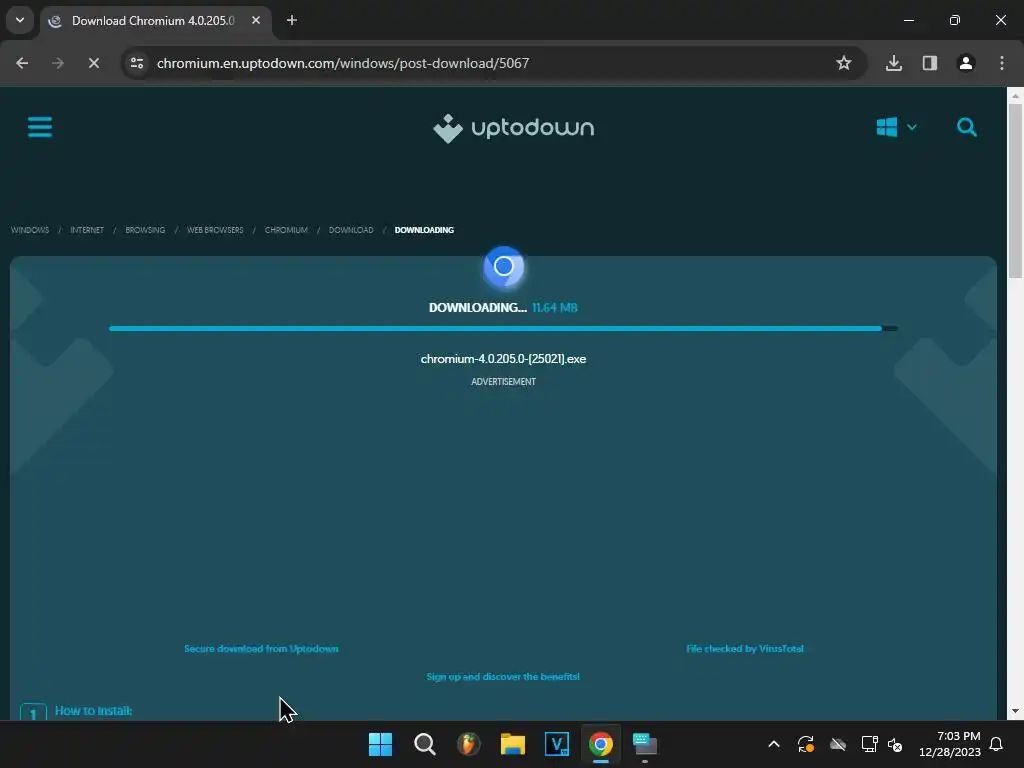This screenshot has width=1024, height=768.
Task: Click the Chromium app icon above Downloading
Action: [504, 266]
